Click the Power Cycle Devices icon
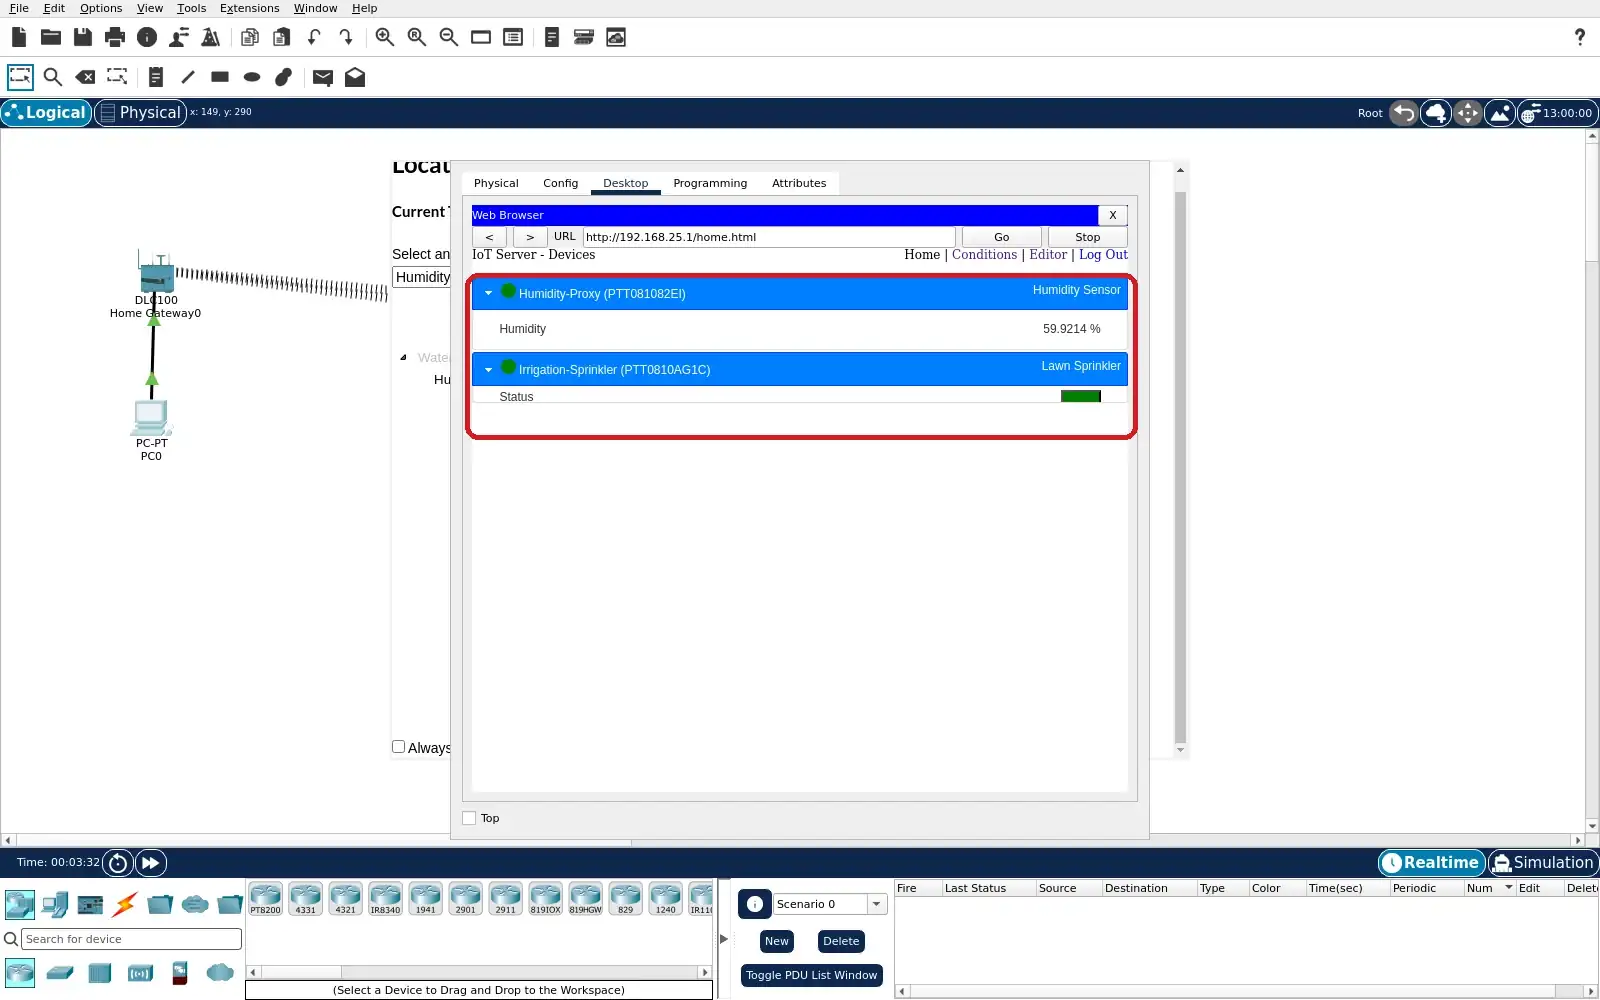Screen dimensions: 1600x1000 click(118, 863)
